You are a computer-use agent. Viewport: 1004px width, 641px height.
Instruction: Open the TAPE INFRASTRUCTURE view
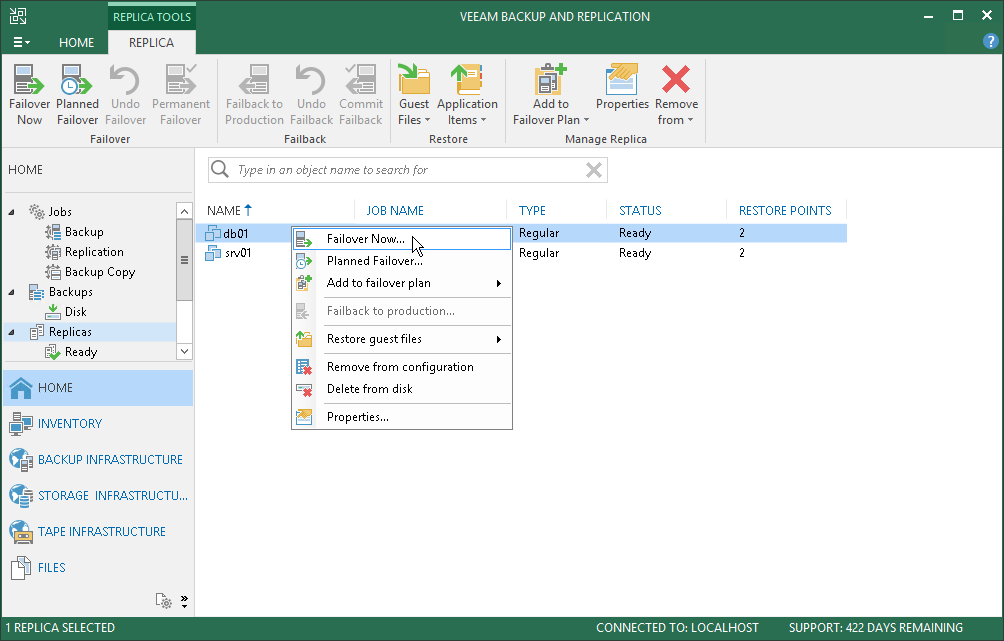click(x=98, y=531)
